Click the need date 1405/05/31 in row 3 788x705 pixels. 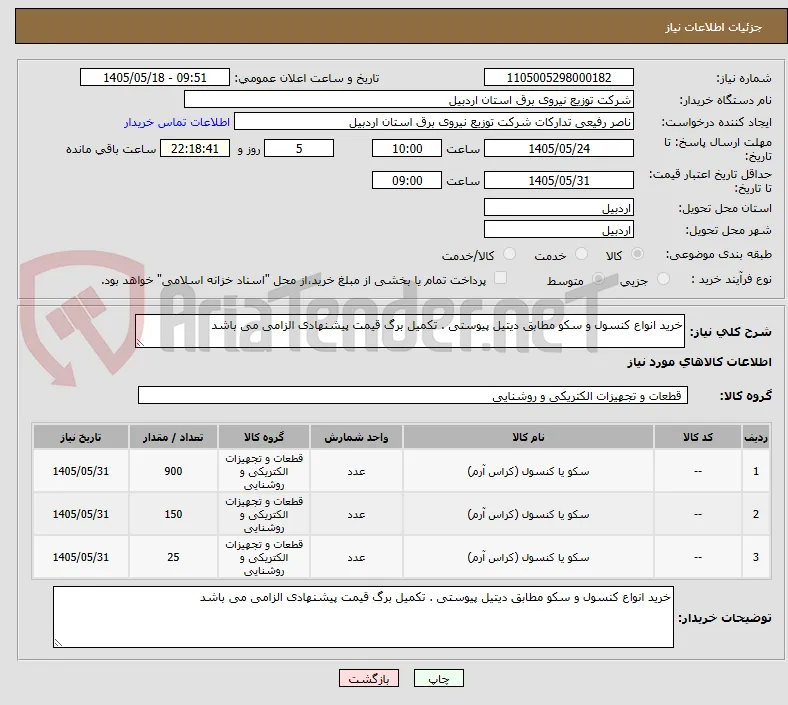(80, 557)
